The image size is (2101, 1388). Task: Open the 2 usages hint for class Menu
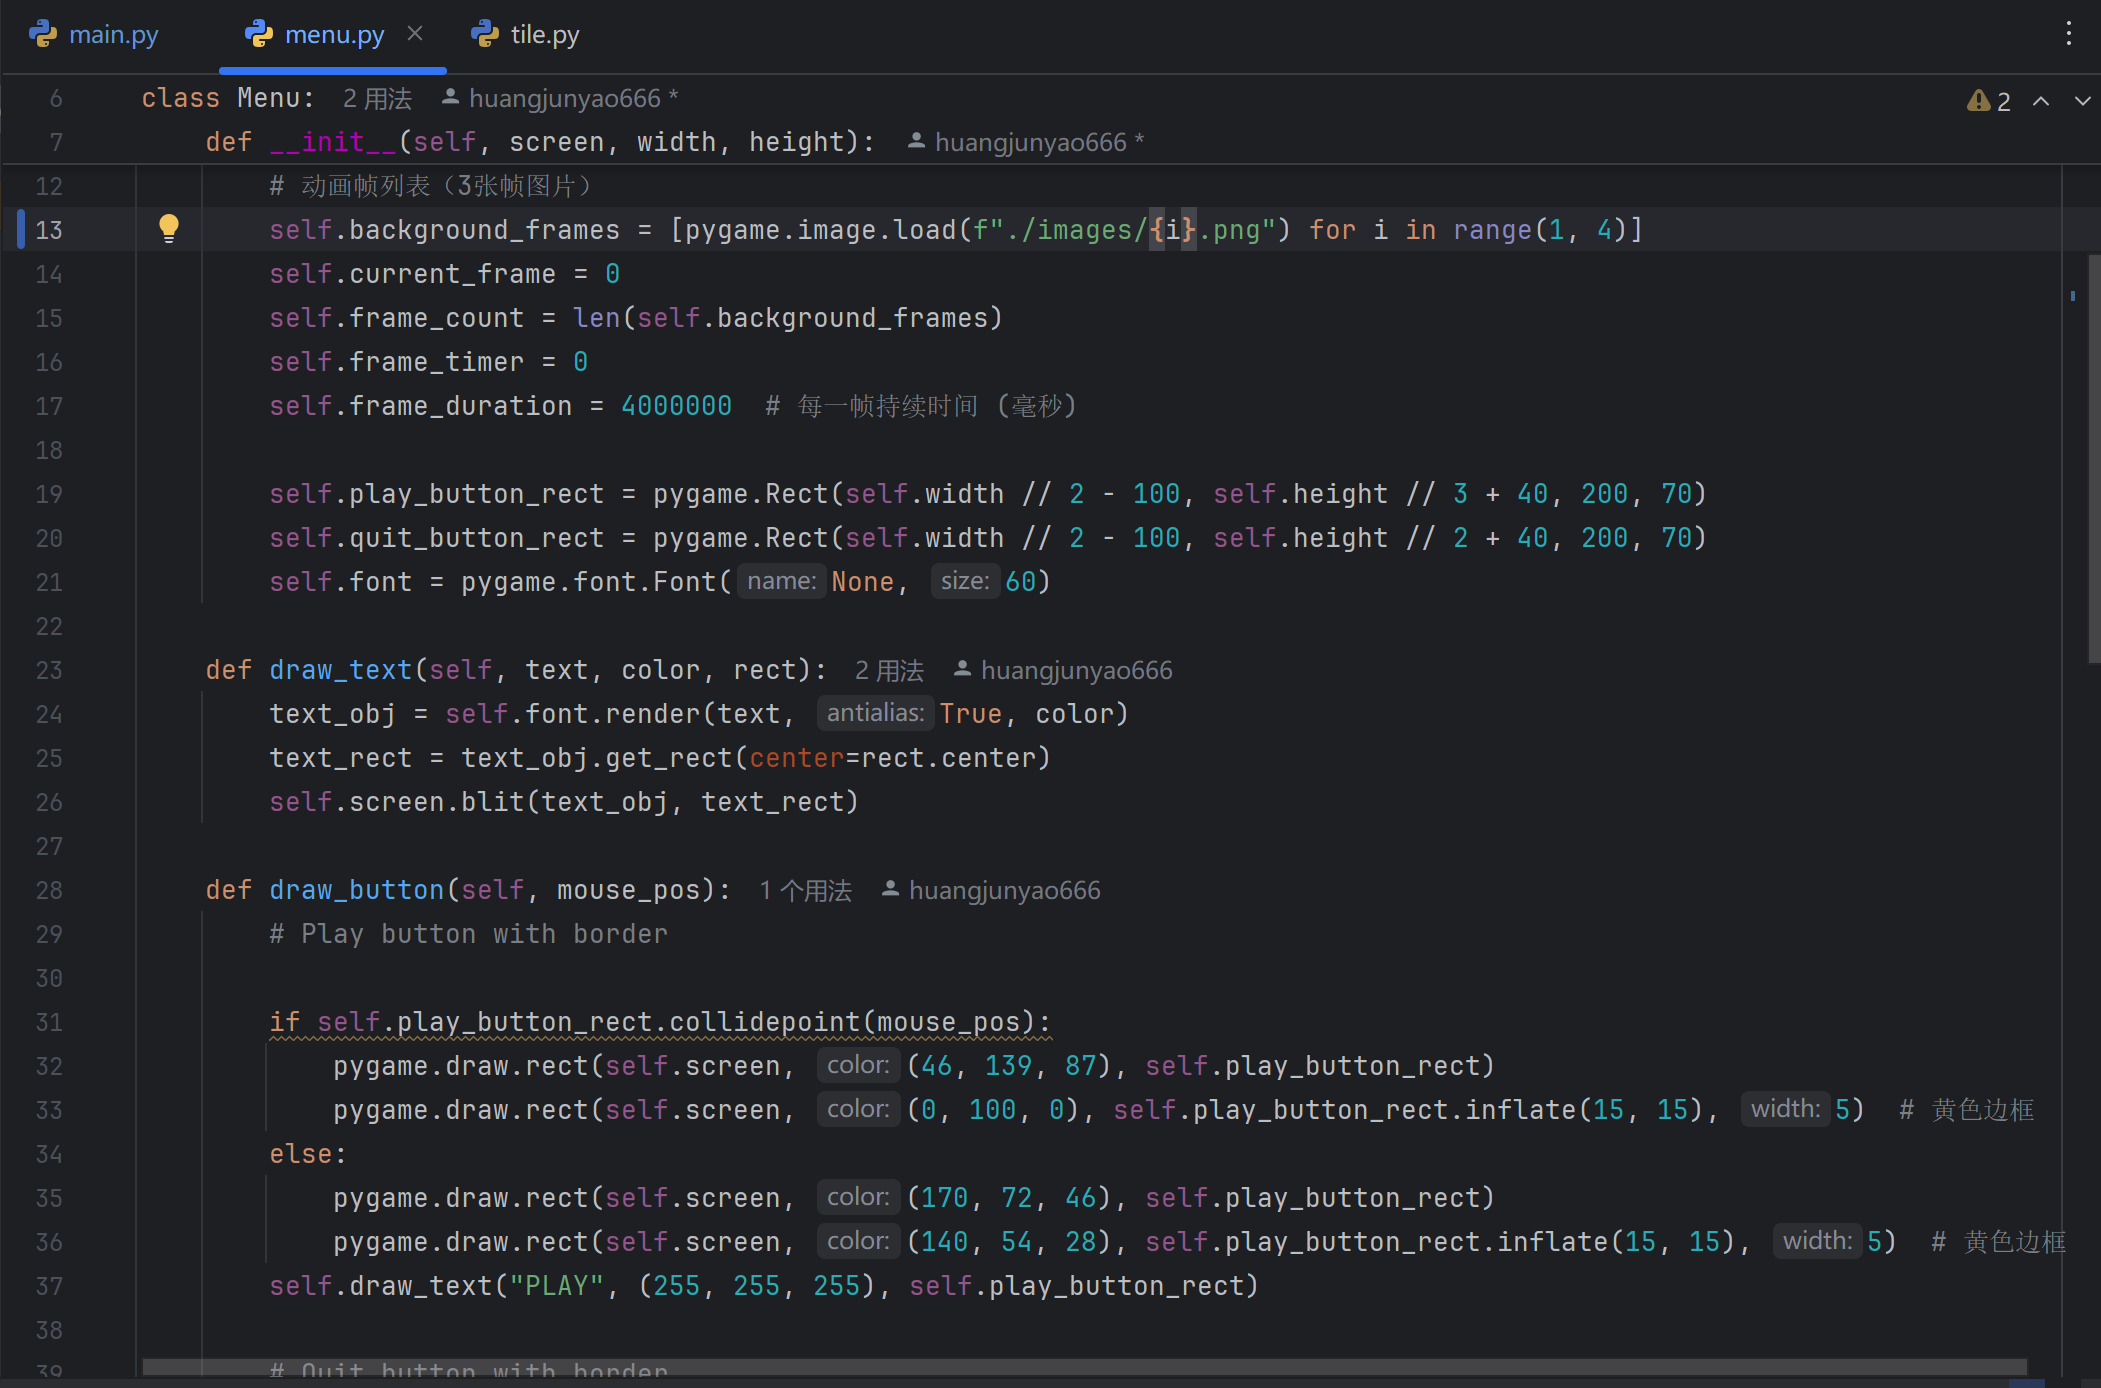(x=377, y=98)
